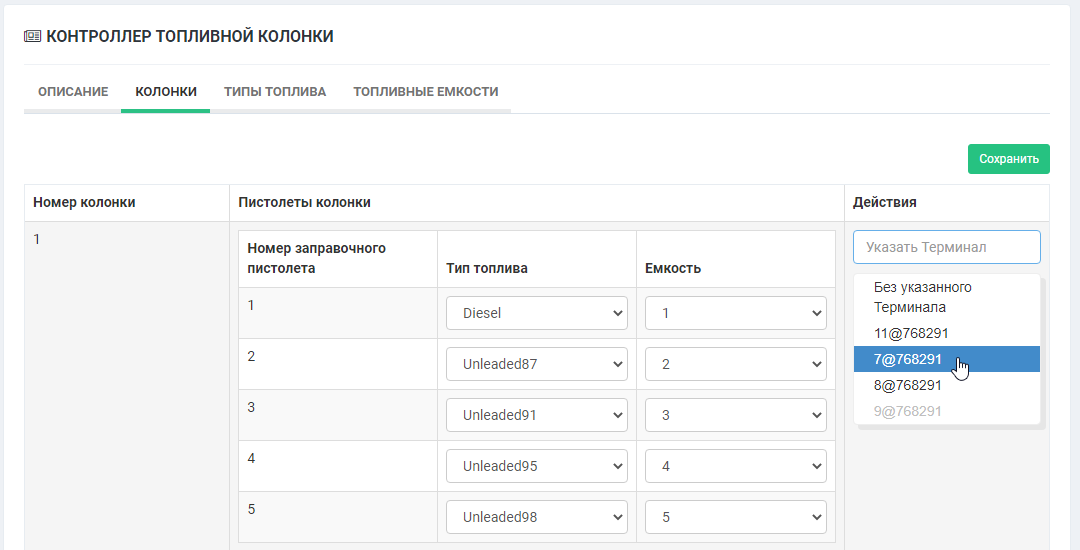The width and height of the screenshot is (1080, 550).
Task: Expand the tank dropdown showing value 2
Action: tap(736, 364)
